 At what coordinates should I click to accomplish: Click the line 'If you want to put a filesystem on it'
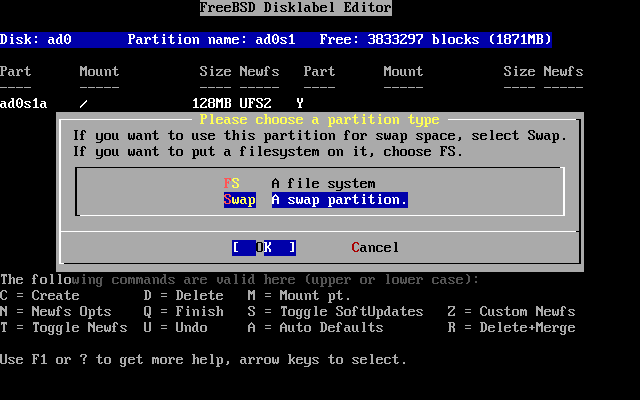(268, 152)
